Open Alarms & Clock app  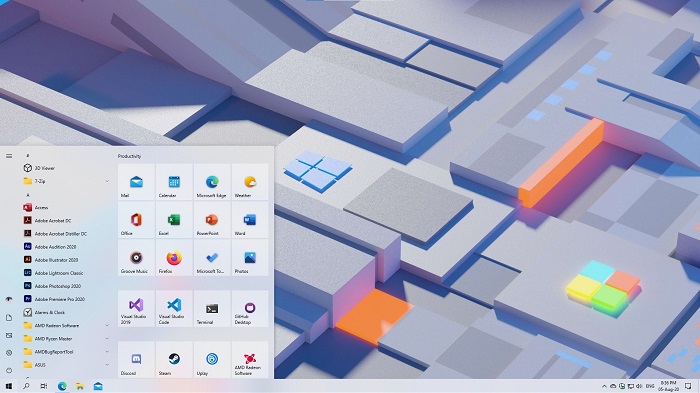point(66,312)
